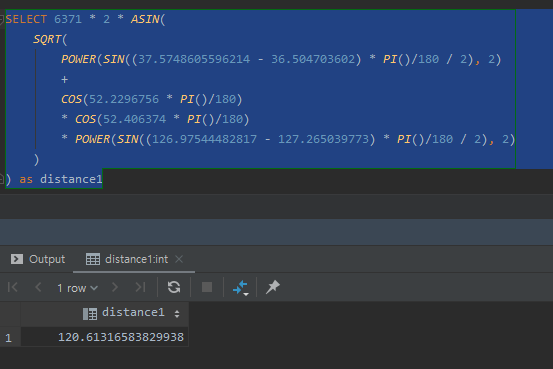Viewport: 553px width, 369px height.
Task: Go to next page of results
Action: click(x=115, y=287)
